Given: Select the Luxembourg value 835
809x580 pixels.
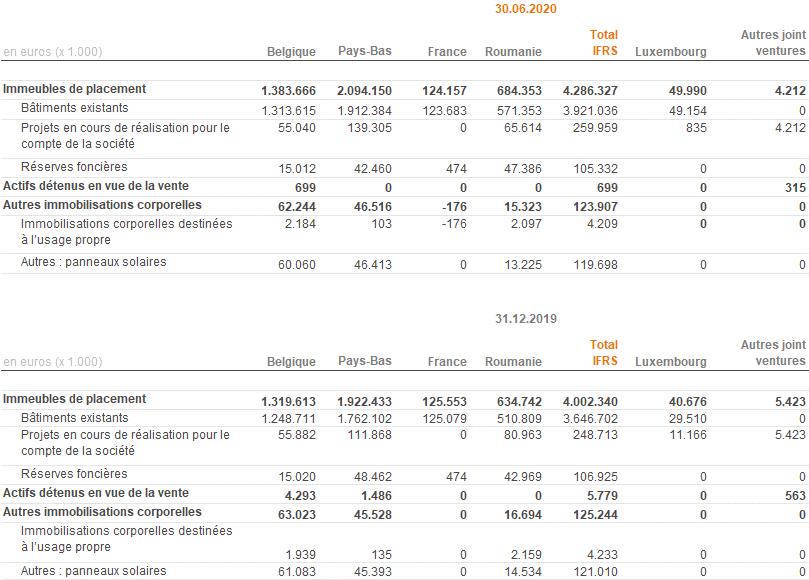Looking at the screenshot, I should 696,128.
